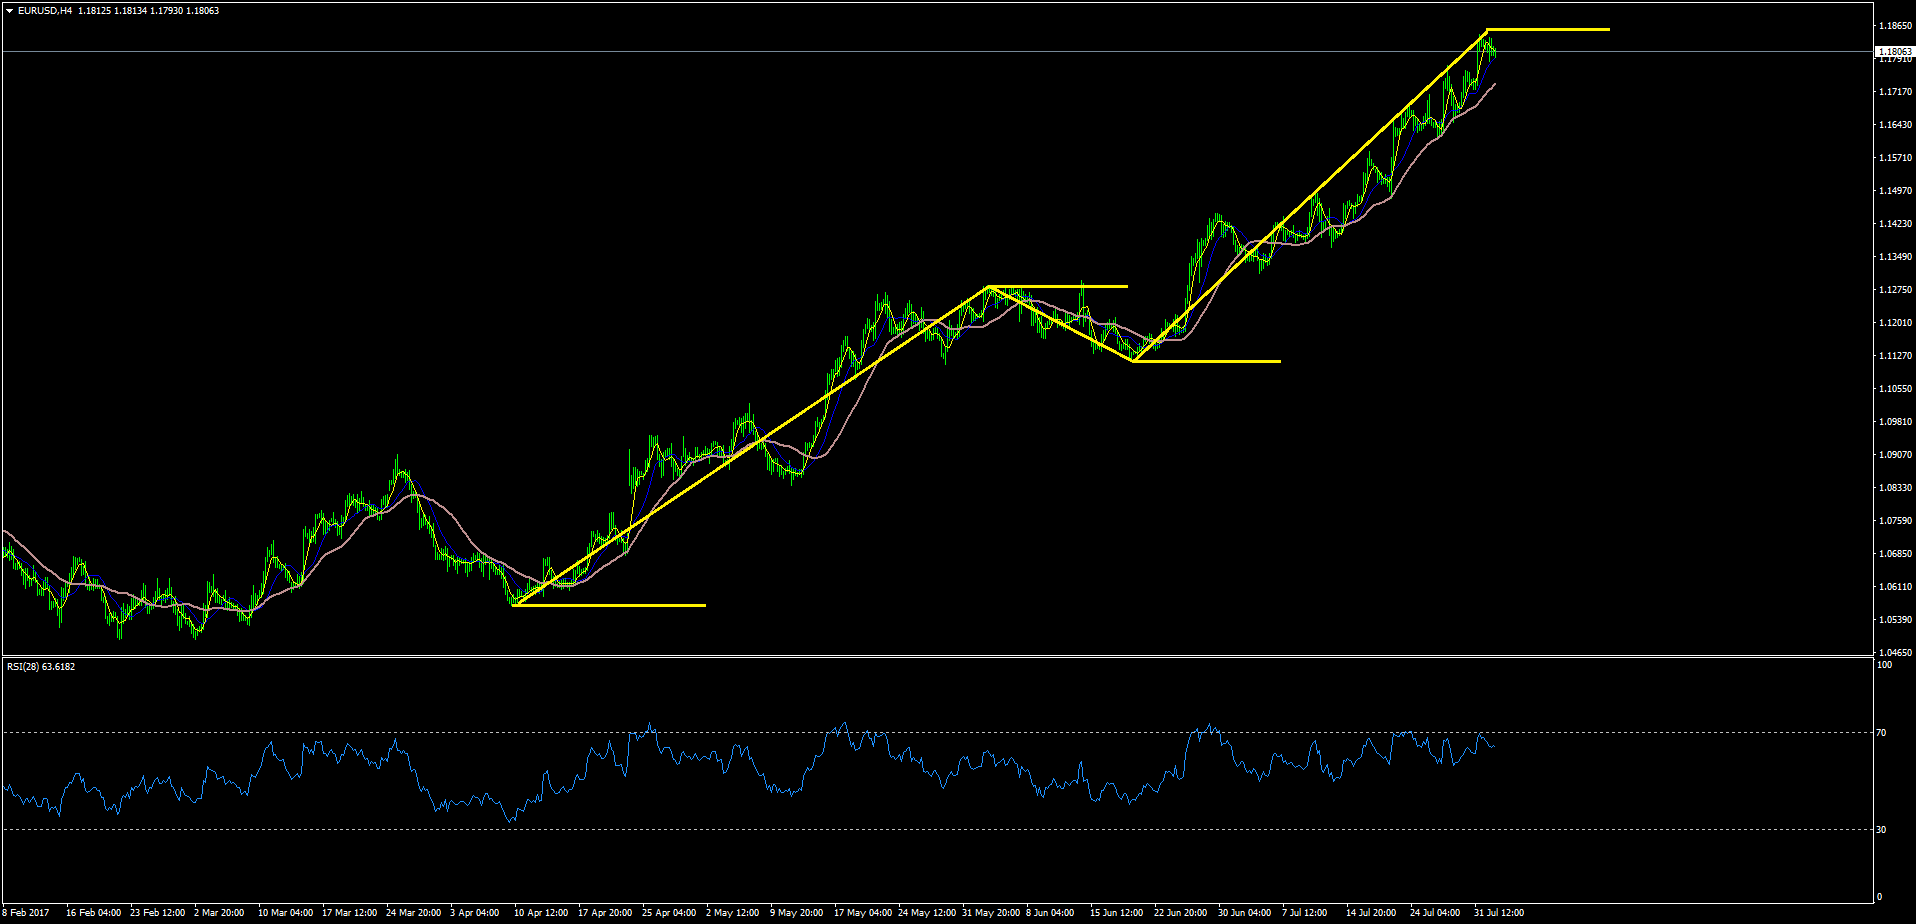Click the 8 Feb 2017 date label

coord(26,912)
